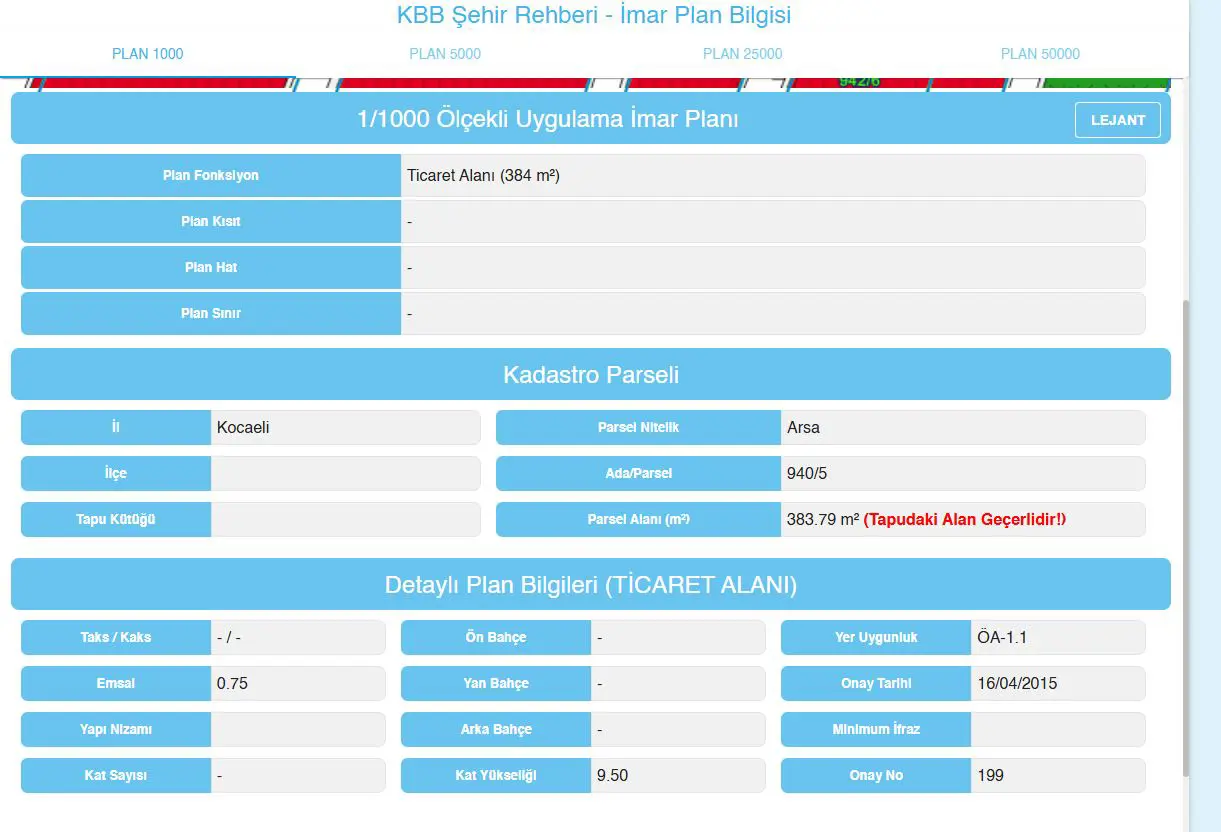This screenshot has width=1221, height=832.
Task: Select the 'Kocaeli' province value
Action: 243,427
